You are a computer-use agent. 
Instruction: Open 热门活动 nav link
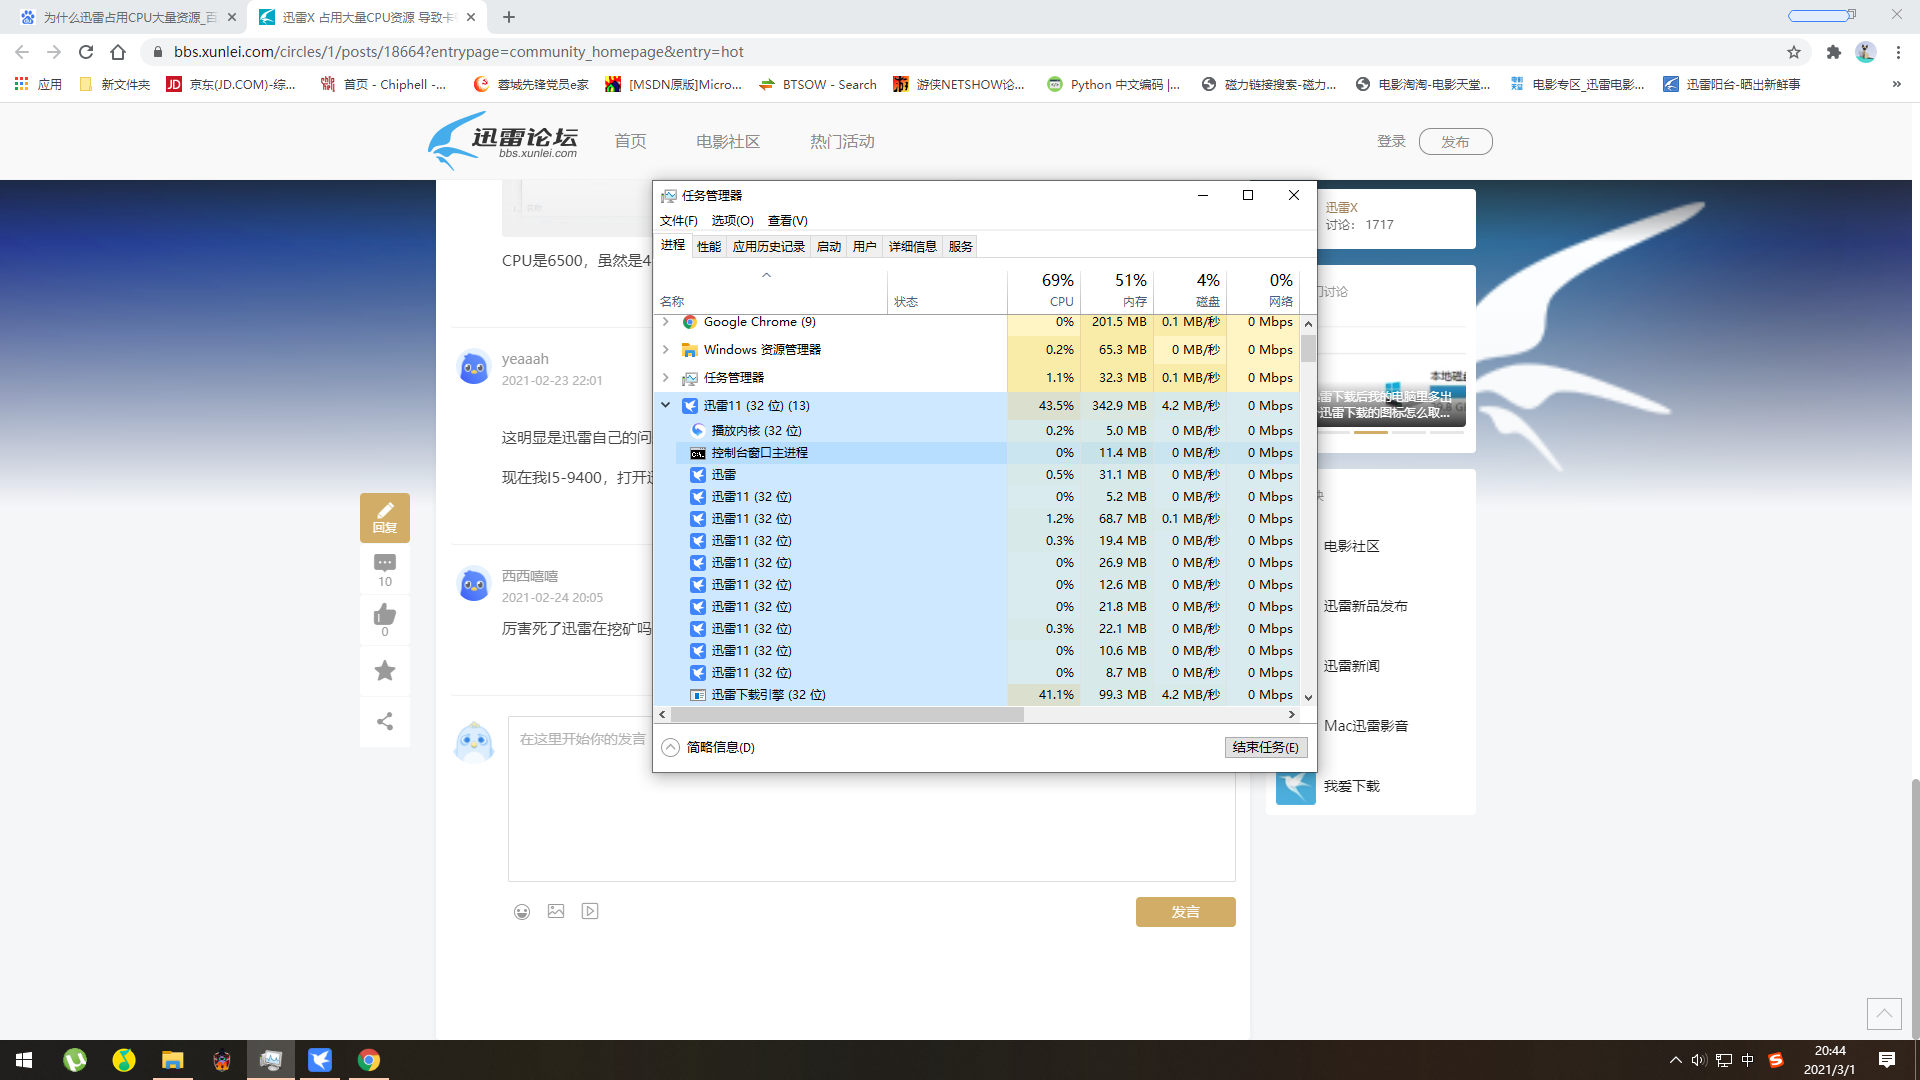(x=842, y=142)
